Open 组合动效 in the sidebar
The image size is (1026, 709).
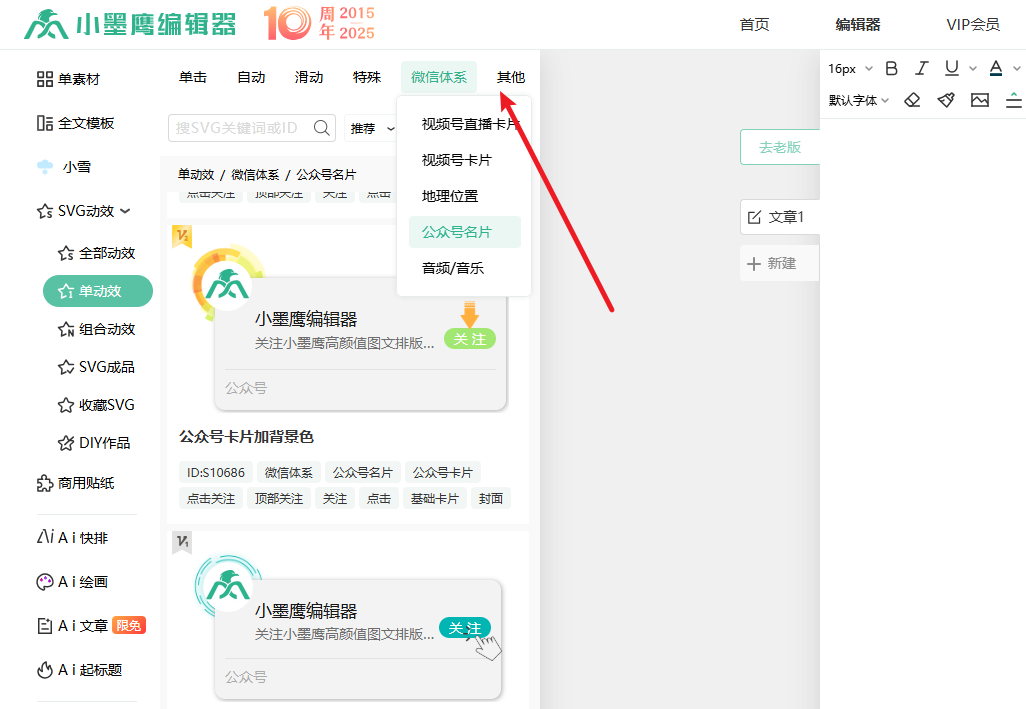coord(107,329)
